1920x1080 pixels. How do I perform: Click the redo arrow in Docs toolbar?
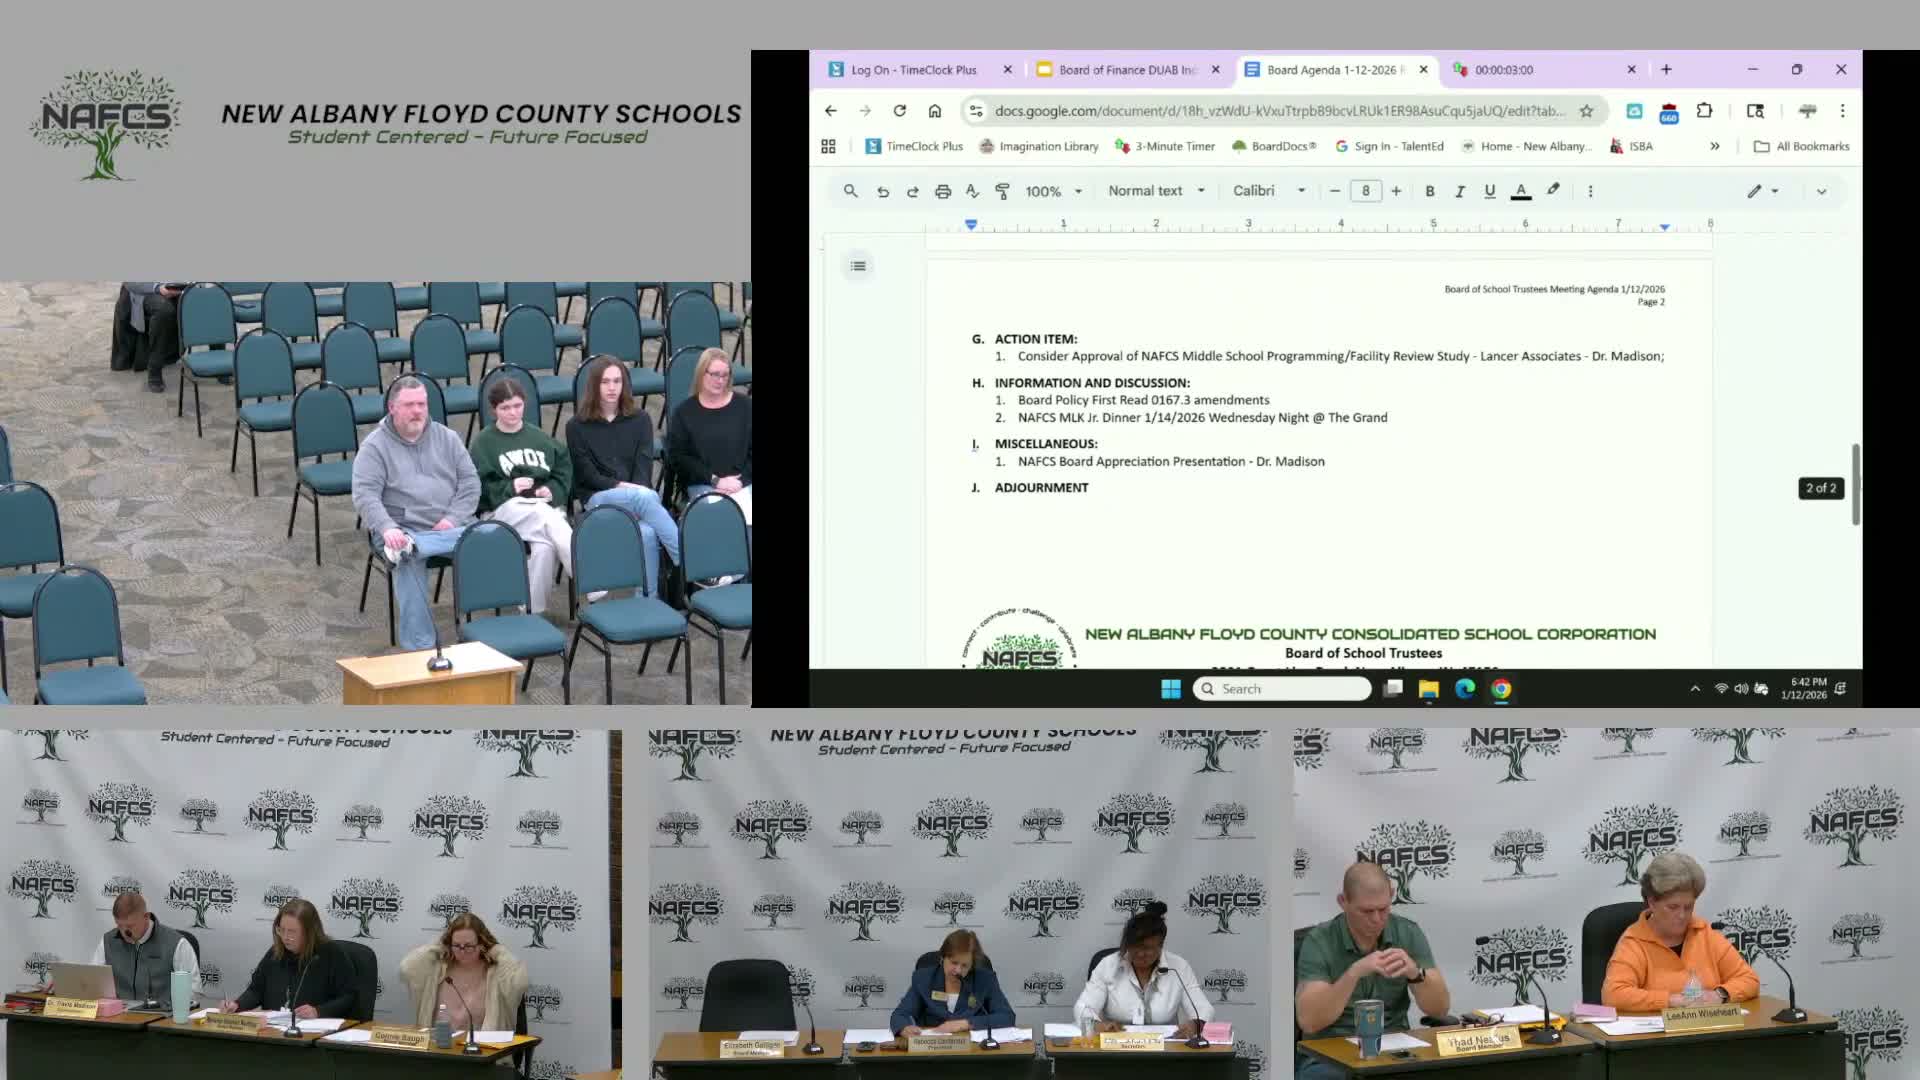tap(912, 191)
